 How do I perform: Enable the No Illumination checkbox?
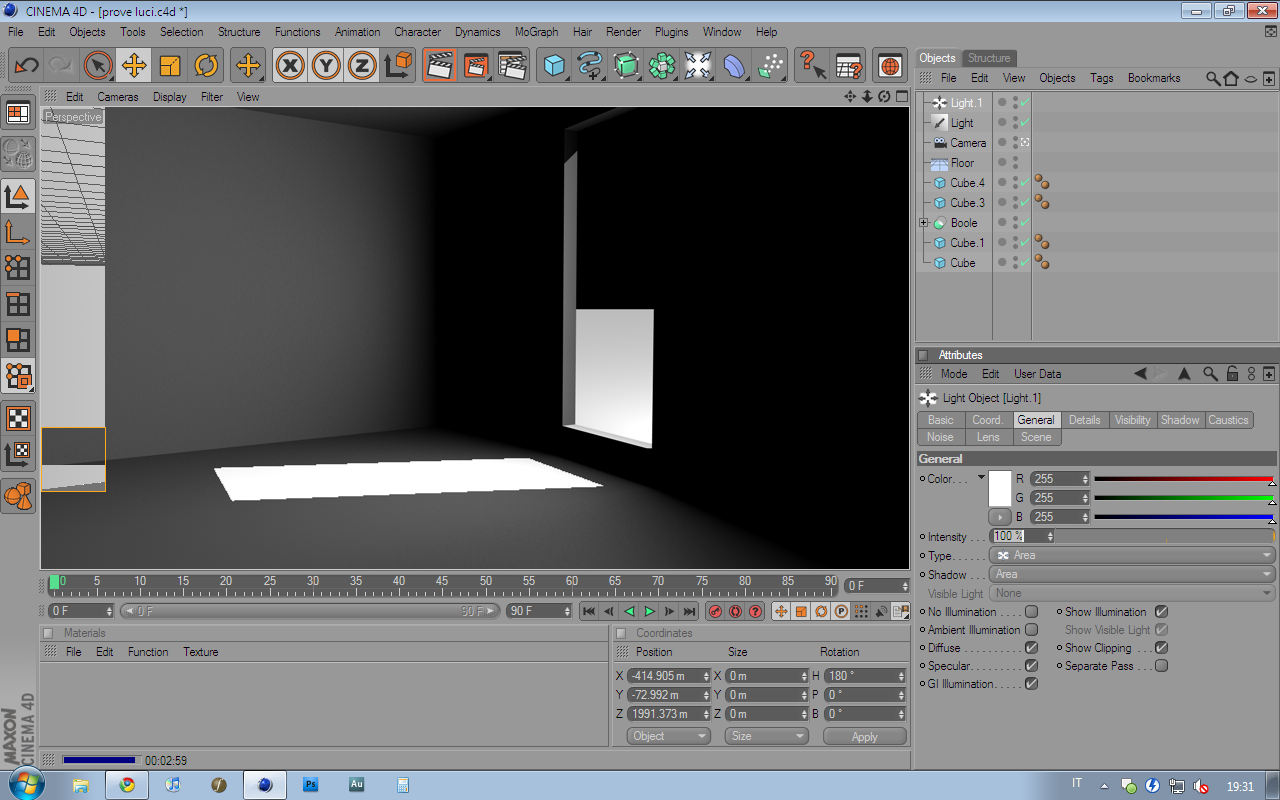coord(1031,612)
